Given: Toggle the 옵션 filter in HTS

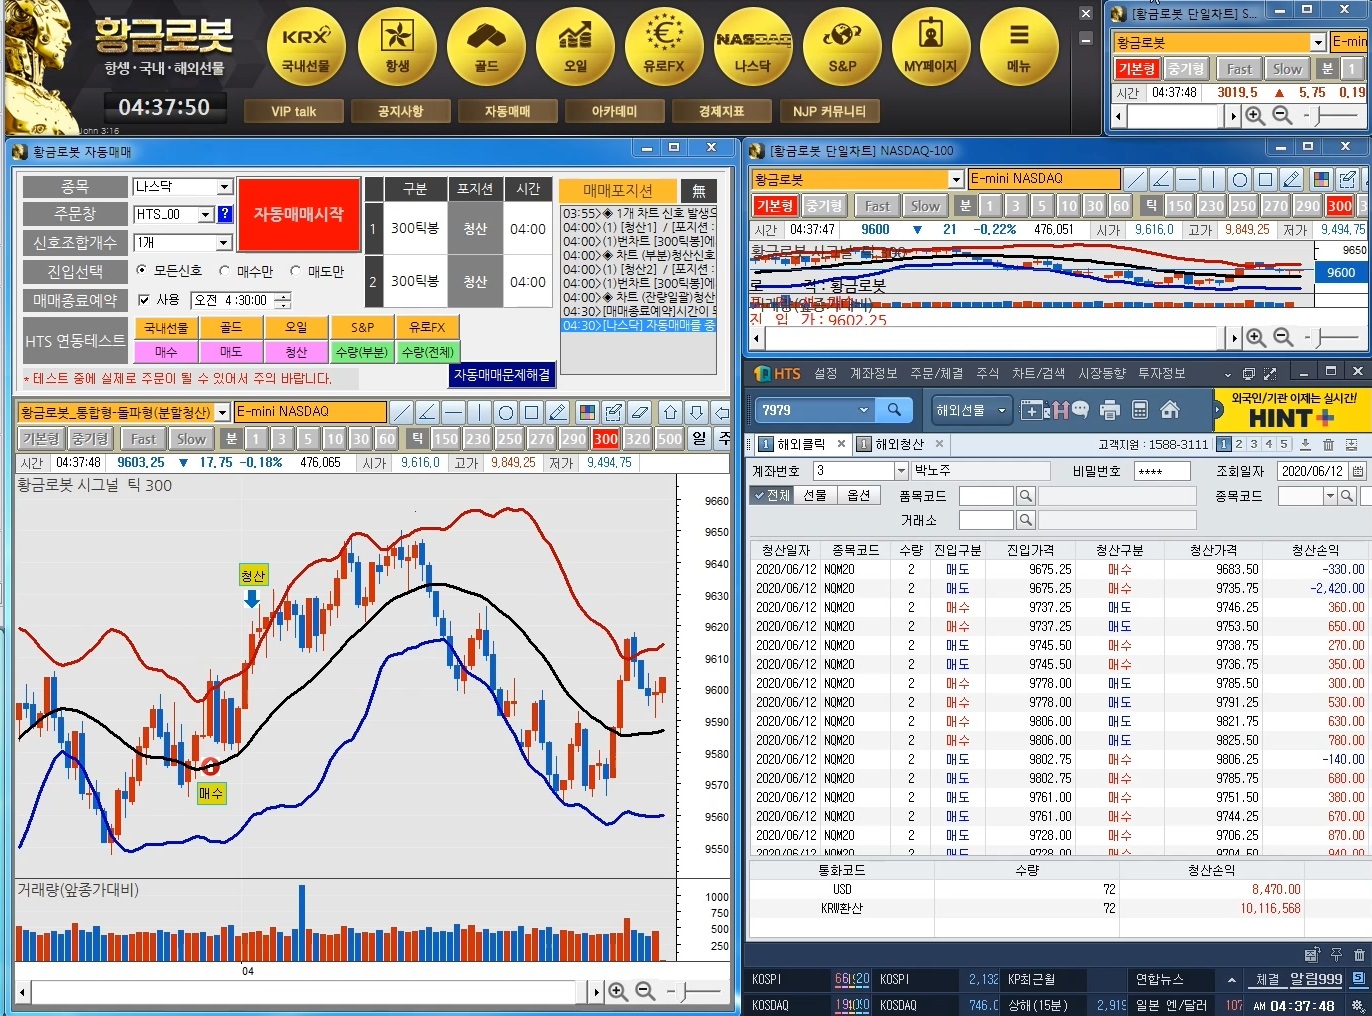Looking at the screenshot, I should click(x=858, y=495).
